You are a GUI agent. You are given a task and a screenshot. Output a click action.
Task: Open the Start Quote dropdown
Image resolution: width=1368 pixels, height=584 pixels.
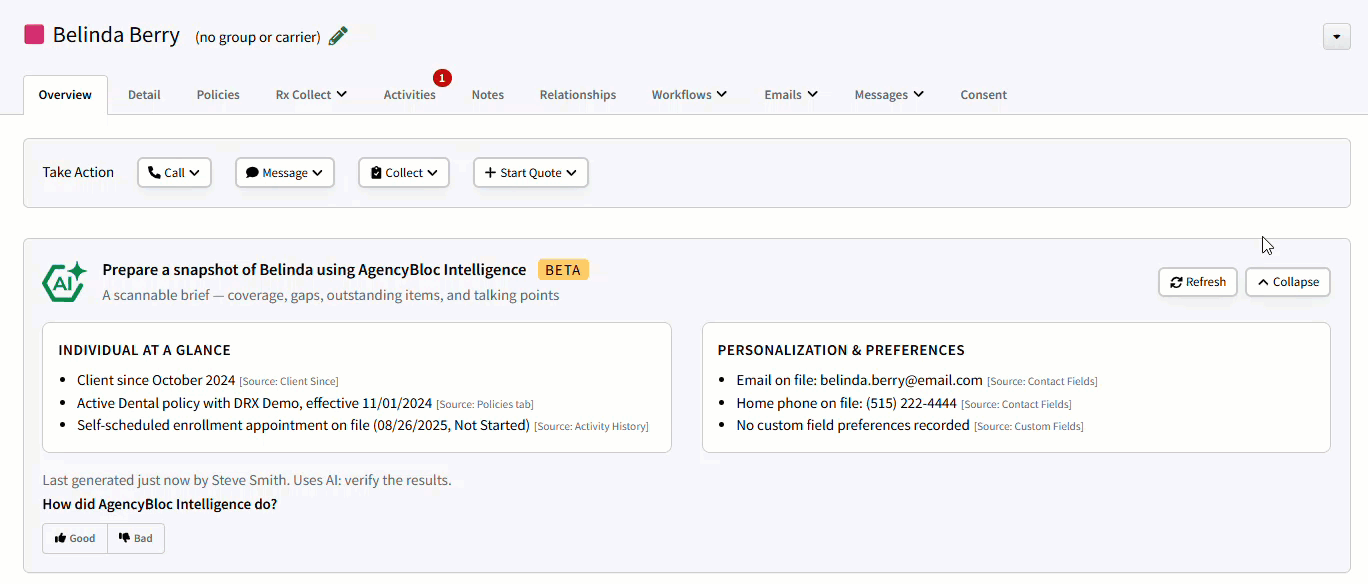coord(531,173)
